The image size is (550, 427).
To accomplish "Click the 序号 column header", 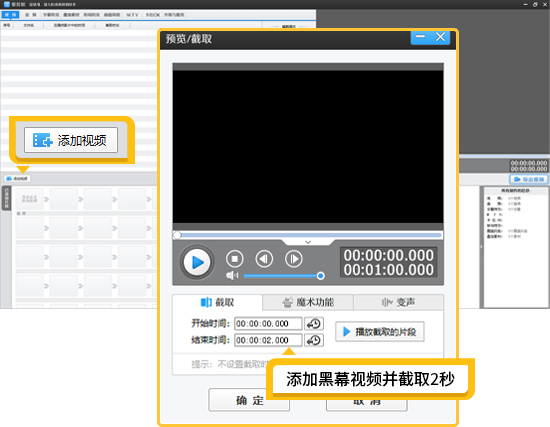I will (7, 25).
